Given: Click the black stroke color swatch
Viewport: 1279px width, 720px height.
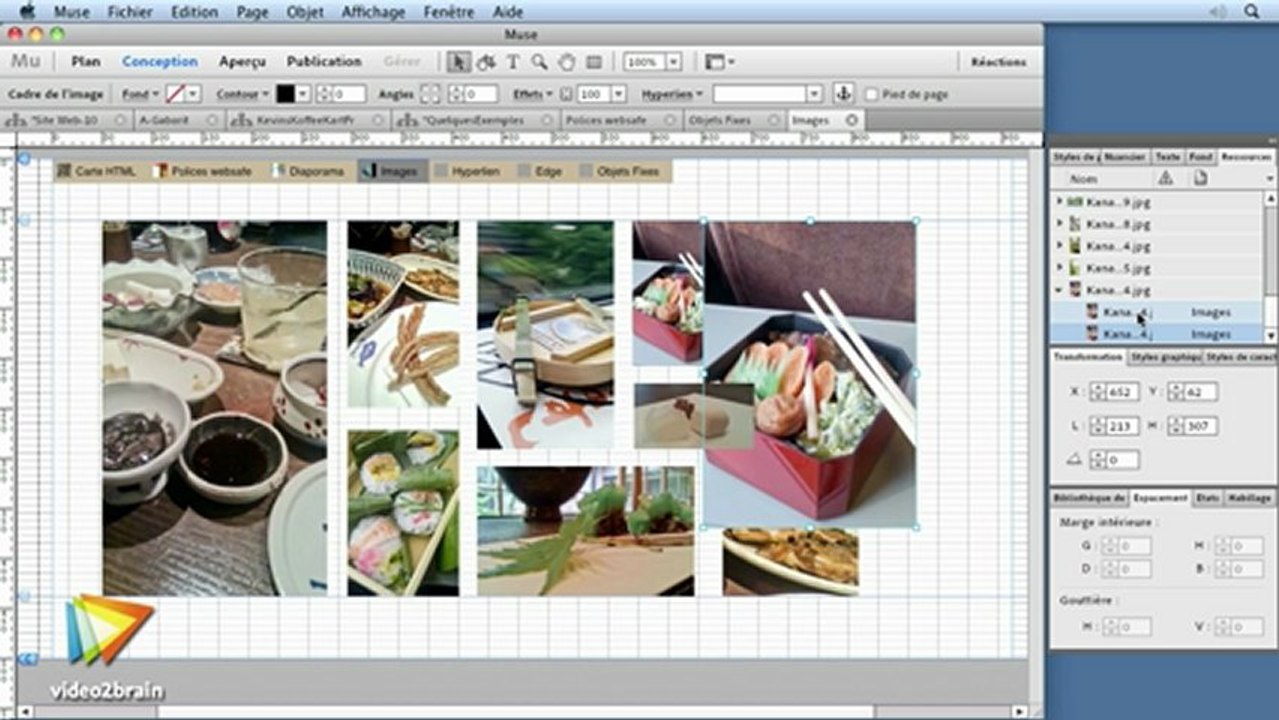Looking at the screenshot, I should point(285,94).
